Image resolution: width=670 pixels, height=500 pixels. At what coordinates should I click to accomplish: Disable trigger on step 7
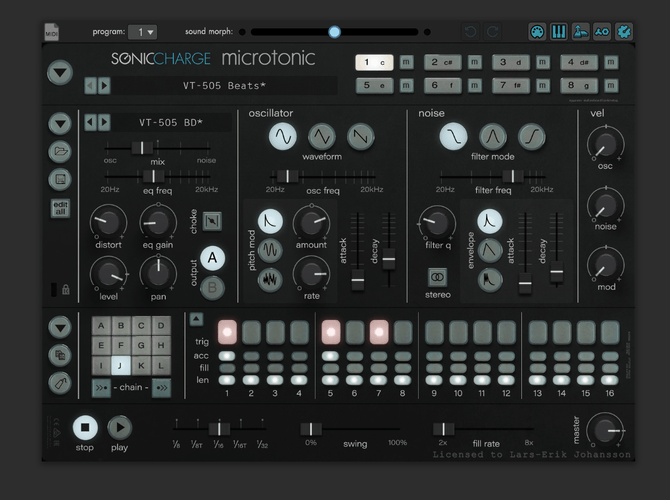tap(379, 332)
